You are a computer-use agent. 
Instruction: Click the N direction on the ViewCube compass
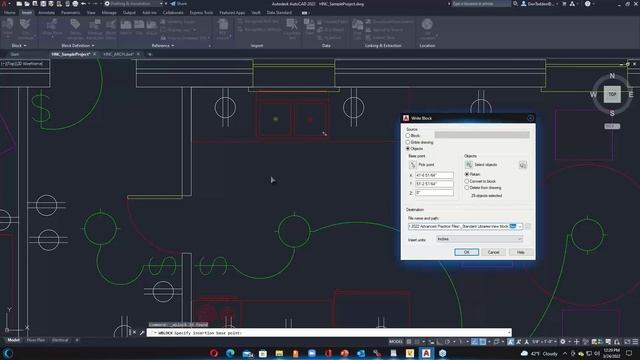612,76
